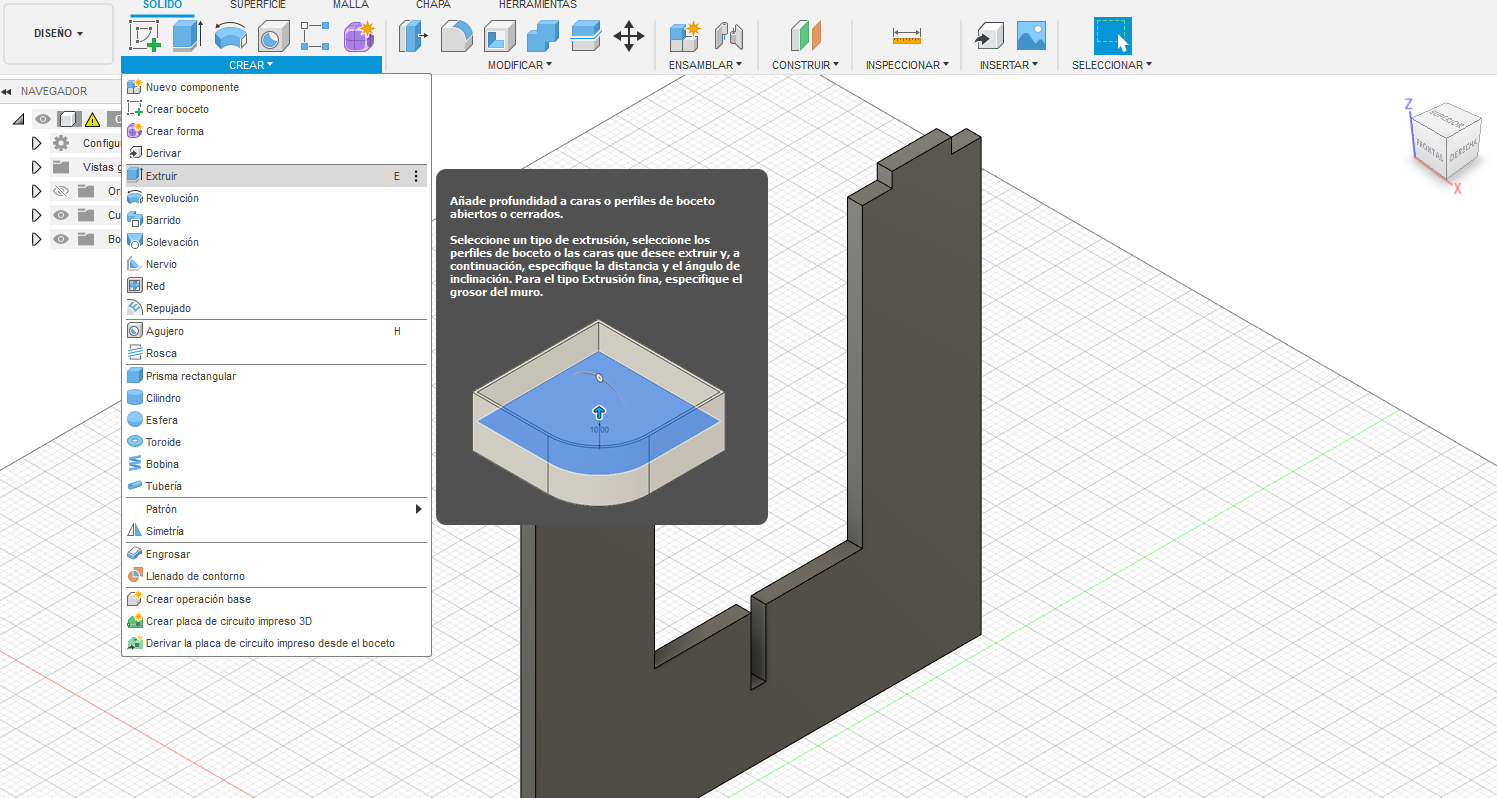This screenshot has width=1497, height=798.
Task: Expand the Vistas folder in the Navegador tree
Action: (x=36, y=167)
